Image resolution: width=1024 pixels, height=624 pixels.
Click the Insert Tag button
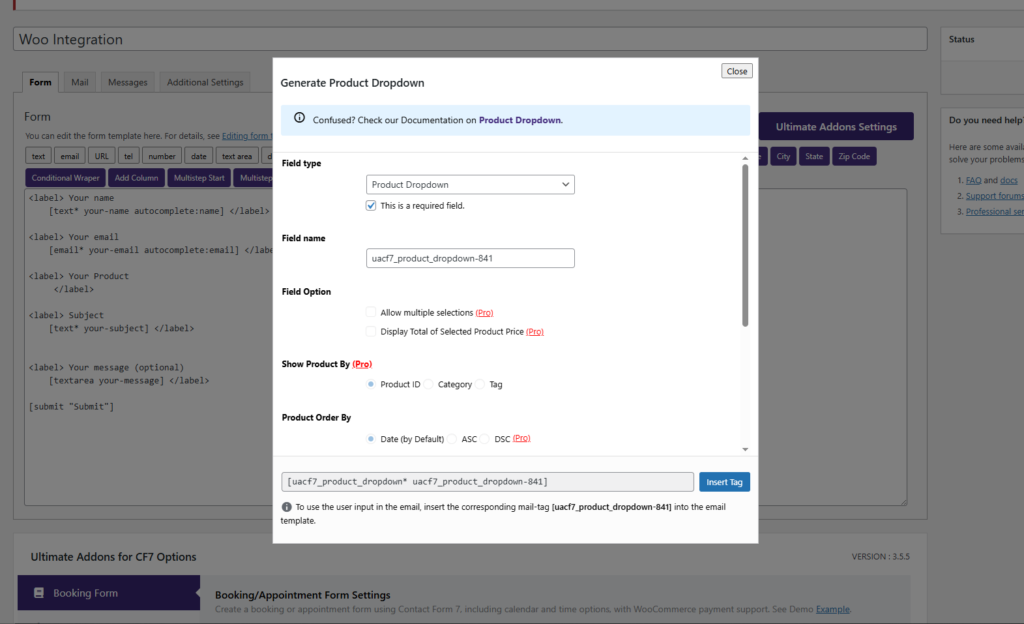pyautogui.click(x=724, y=482)
